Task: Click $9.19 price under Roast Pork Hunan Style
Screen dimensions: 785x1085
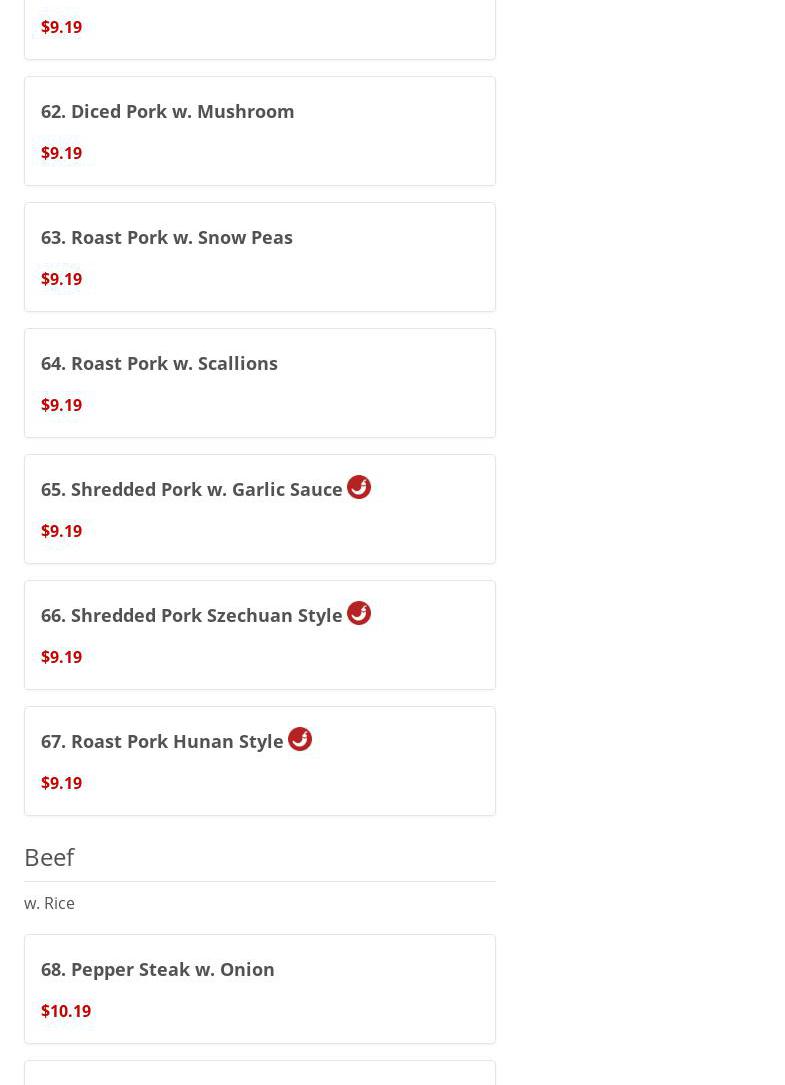Action: tap(62, 783)
